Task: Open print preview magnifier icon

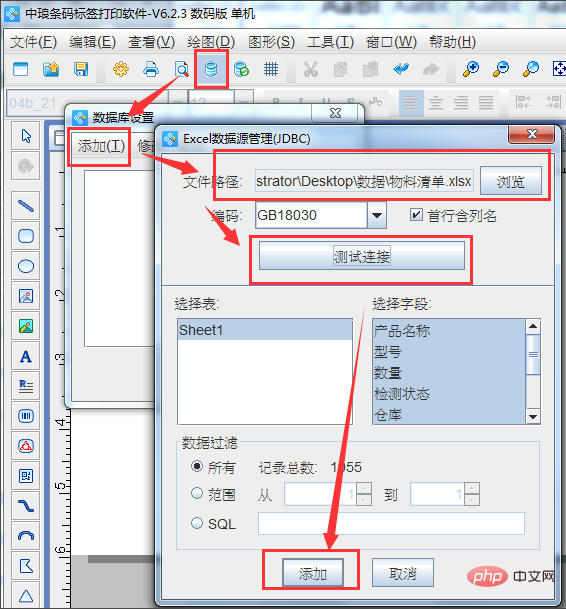Action: click(x=181, y=70)
